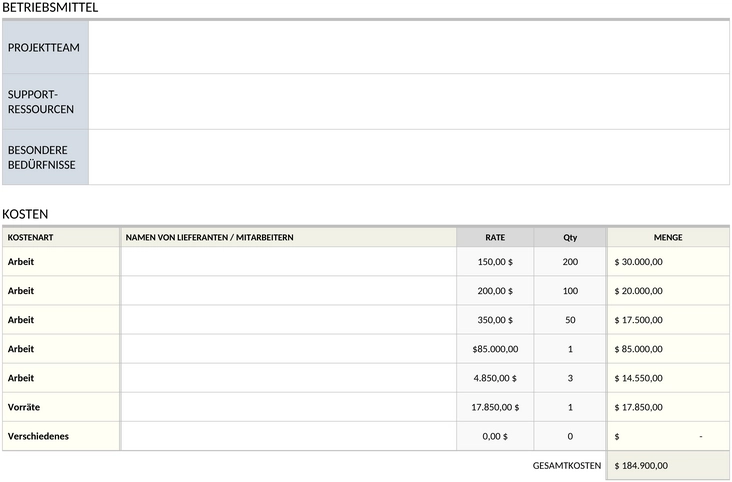
Task: Select the quantity cell showing 100
Action: click(x=570, y=291)
